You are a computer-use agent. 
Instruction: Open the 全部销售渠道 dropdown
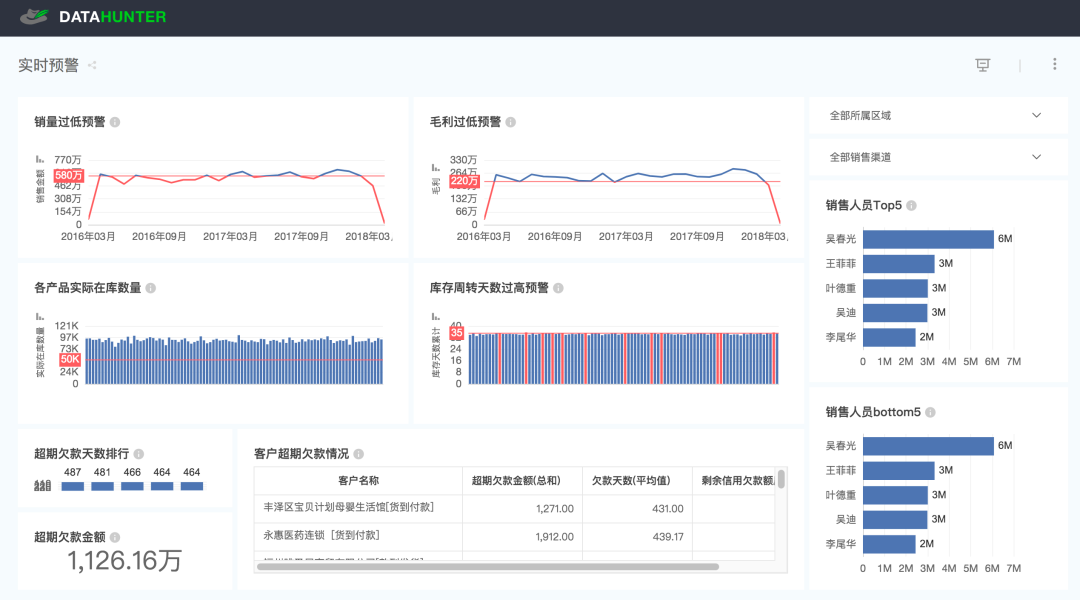click(x=937, y=157)
